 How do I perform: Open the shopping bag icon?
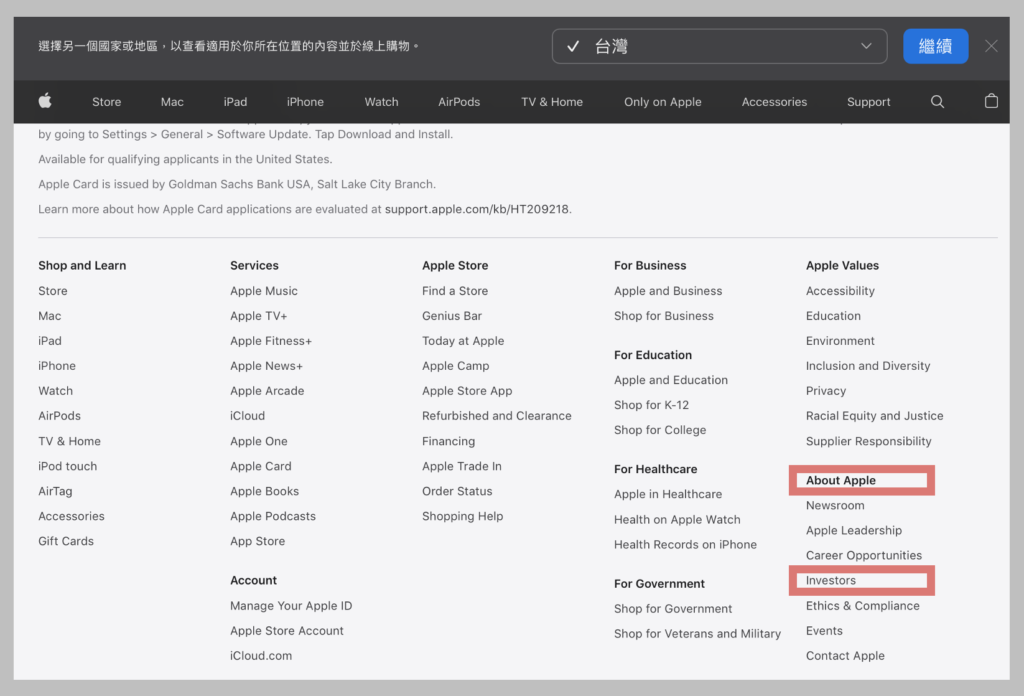tap(991, 101)
